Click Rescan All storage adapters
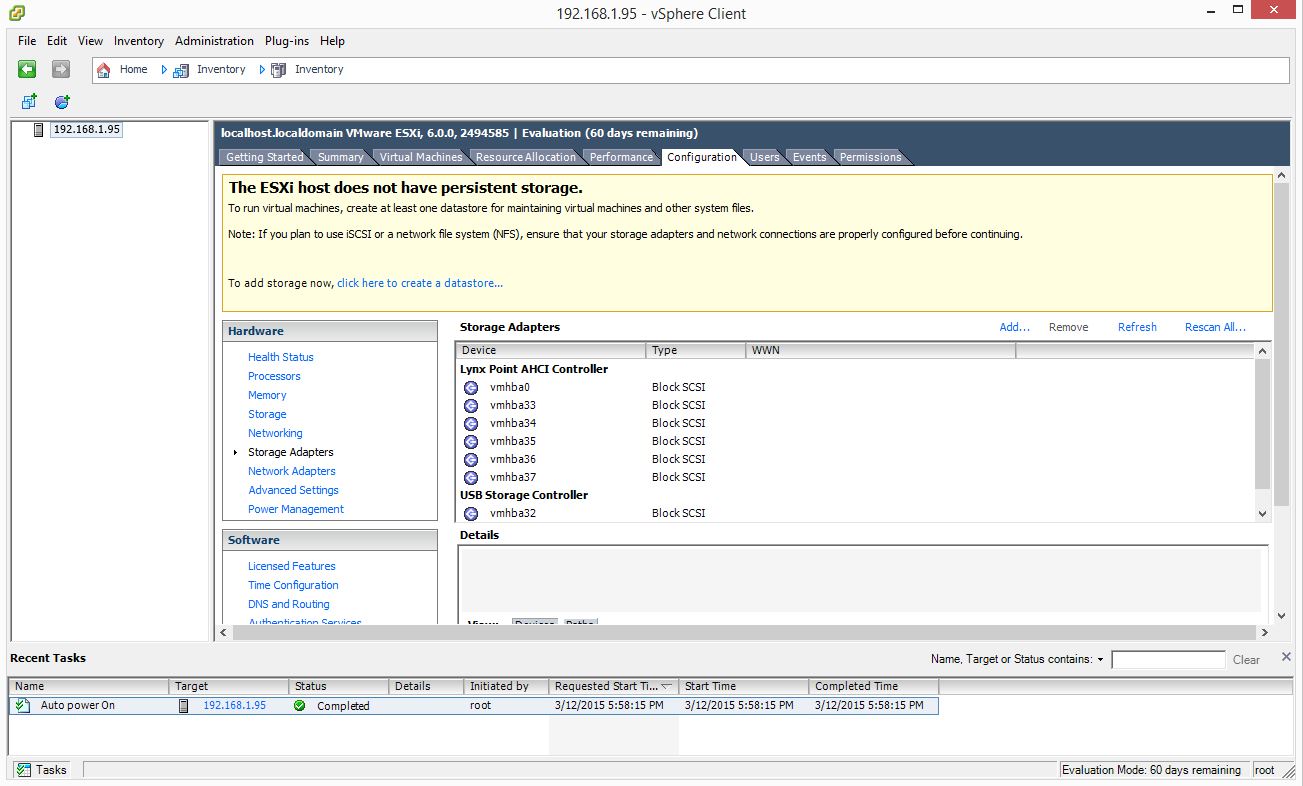 [1214, 327]
